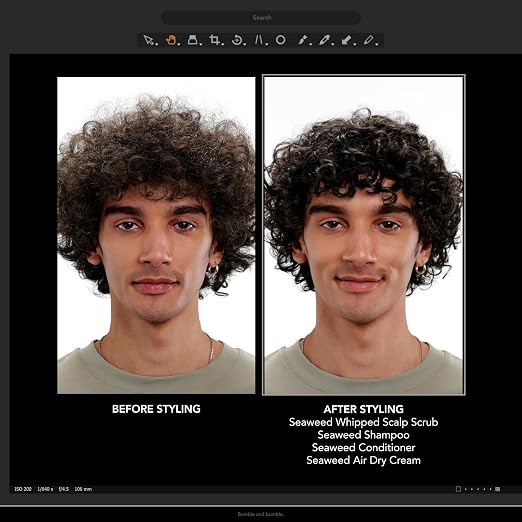Click the f/4.5 aperture value
The image size is (522, 522).
click(x=64, y=489)
